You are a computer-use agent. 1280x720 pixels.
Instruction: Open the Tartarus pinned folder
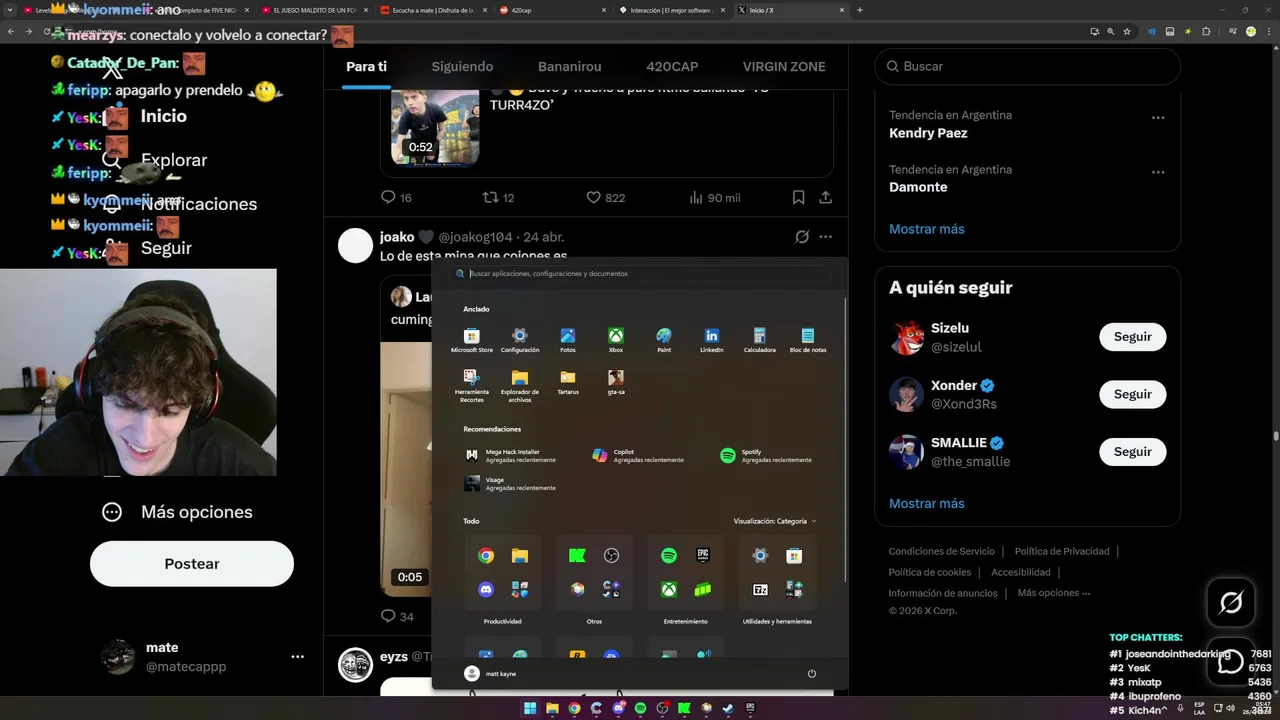tap(567, 382)
